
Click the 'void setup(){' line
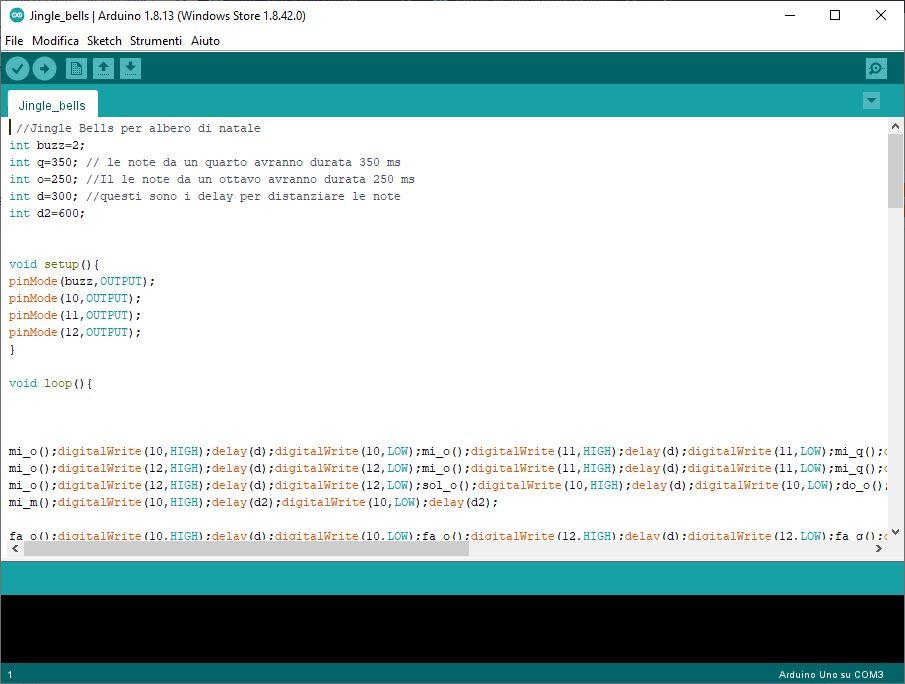[x=54, y=264]
